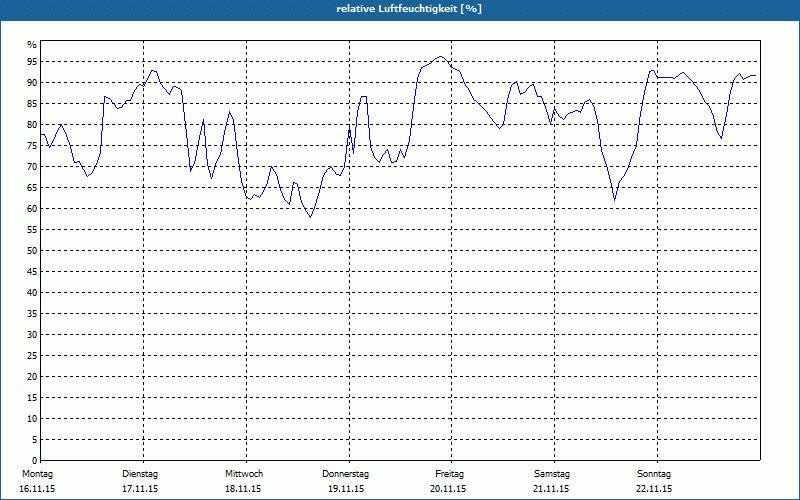Screen dimensions: 800x500
Task: Click the date '16.11.15'
Action: [37, 489]
